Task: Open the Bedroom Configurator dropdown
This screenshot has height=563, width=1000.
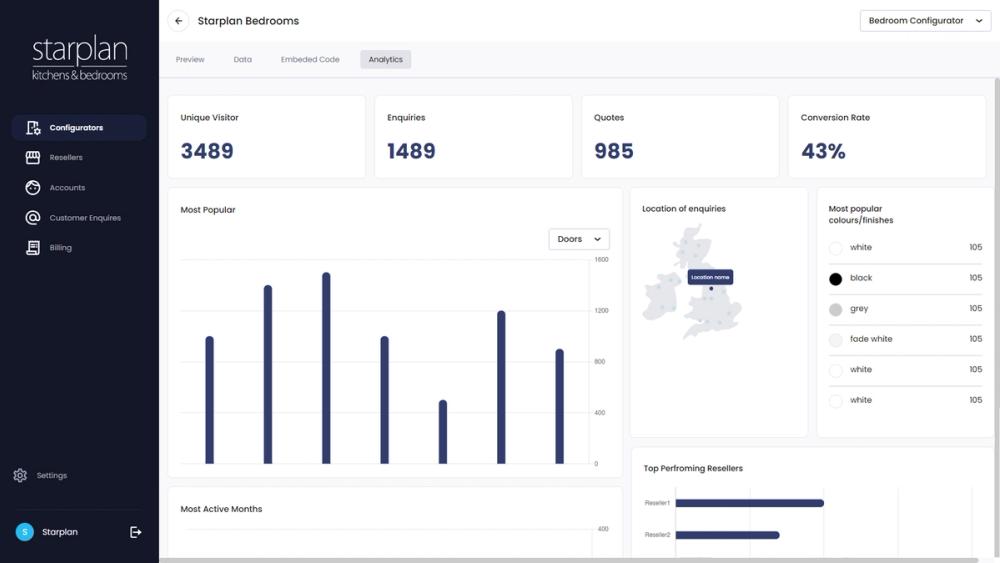Action: [925, 21]
